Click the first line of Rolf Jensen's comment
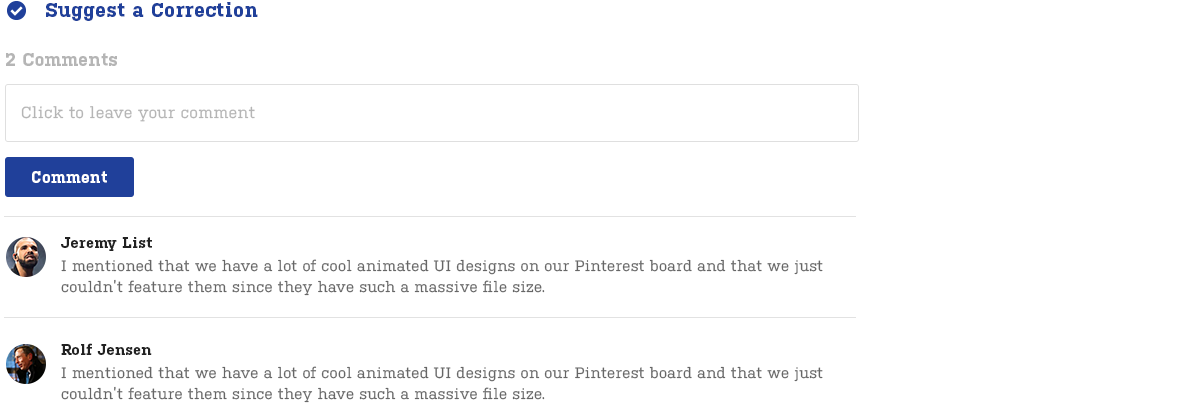This screenshot has width=1178, height=416. click(x=441, y=373)
